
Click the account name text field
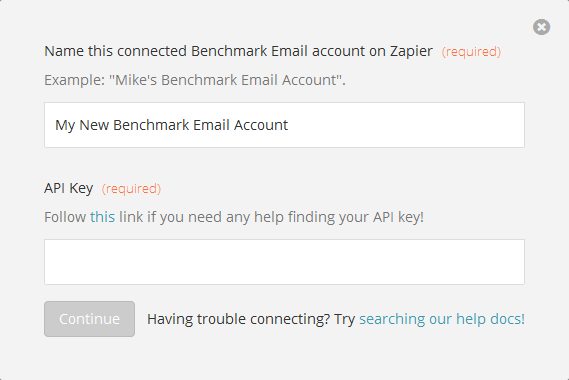point(284,125)
